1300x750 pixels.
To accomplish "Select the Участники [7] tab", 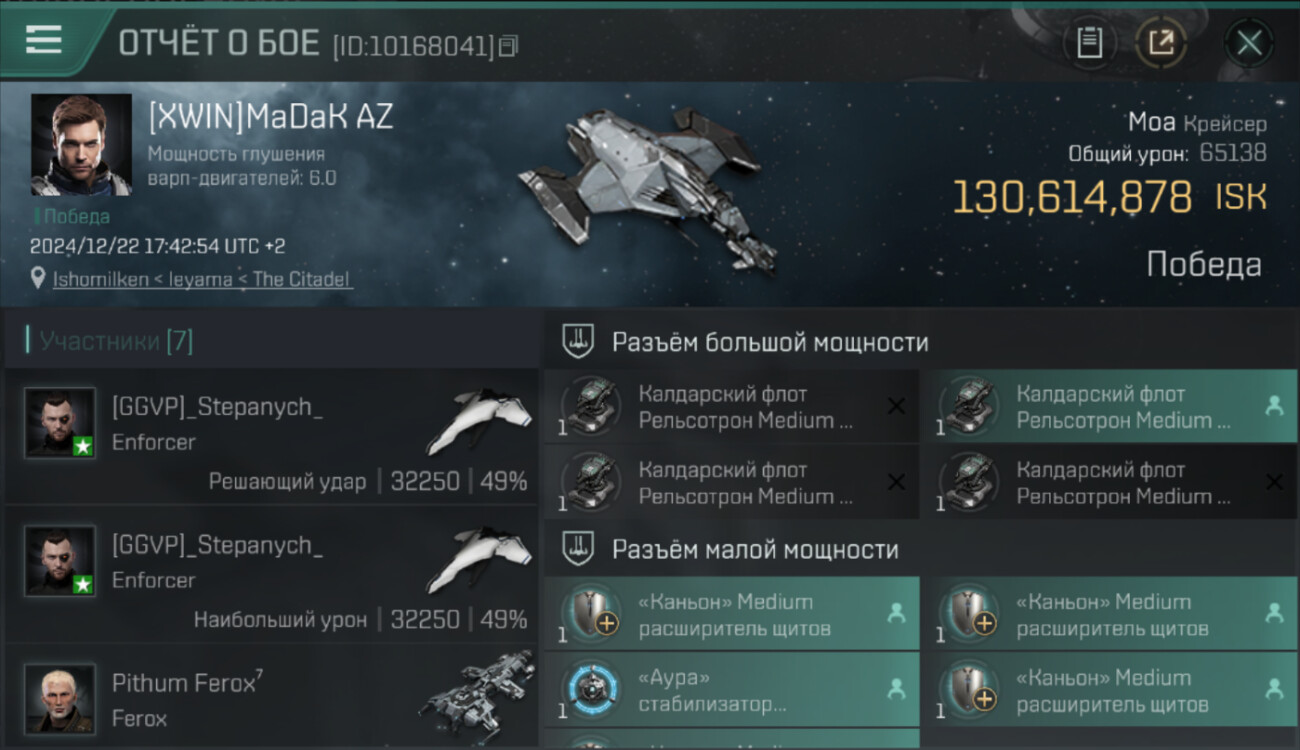I will [x=116, y=341].
